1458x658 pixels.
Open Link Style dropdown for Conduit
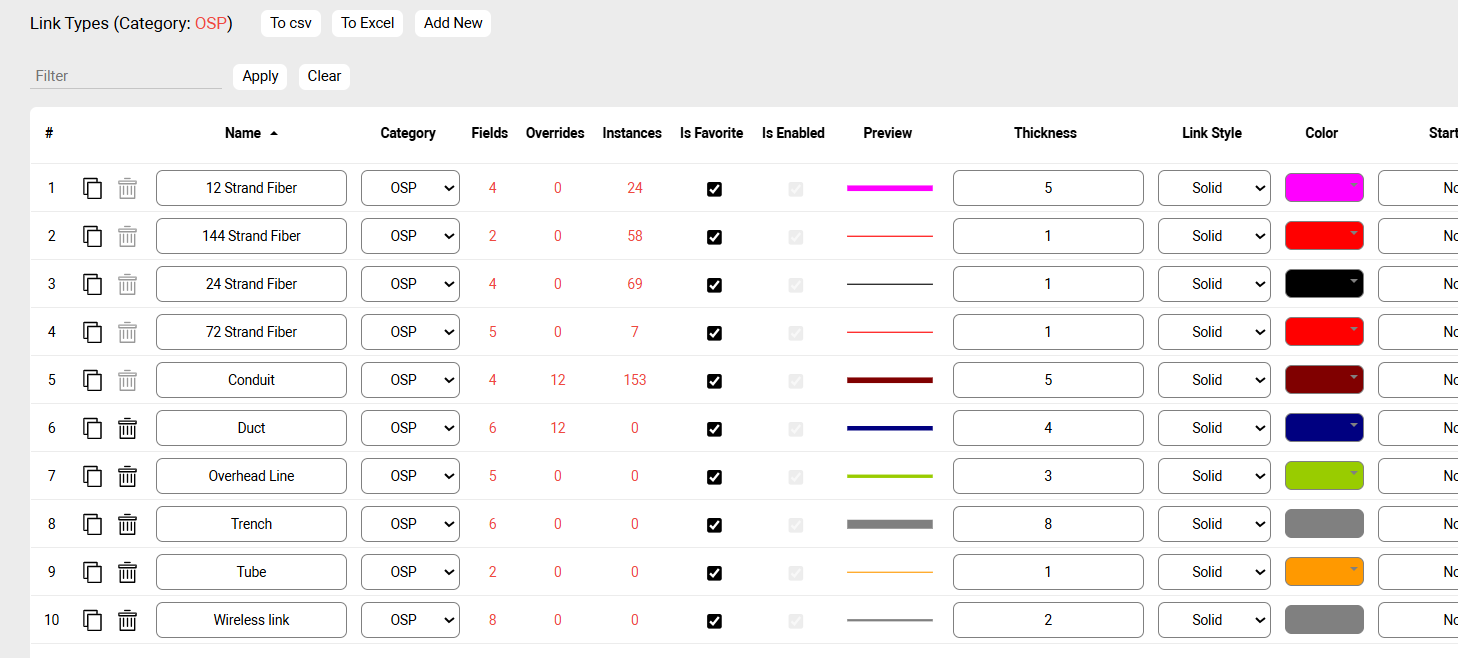[1213, 380]
